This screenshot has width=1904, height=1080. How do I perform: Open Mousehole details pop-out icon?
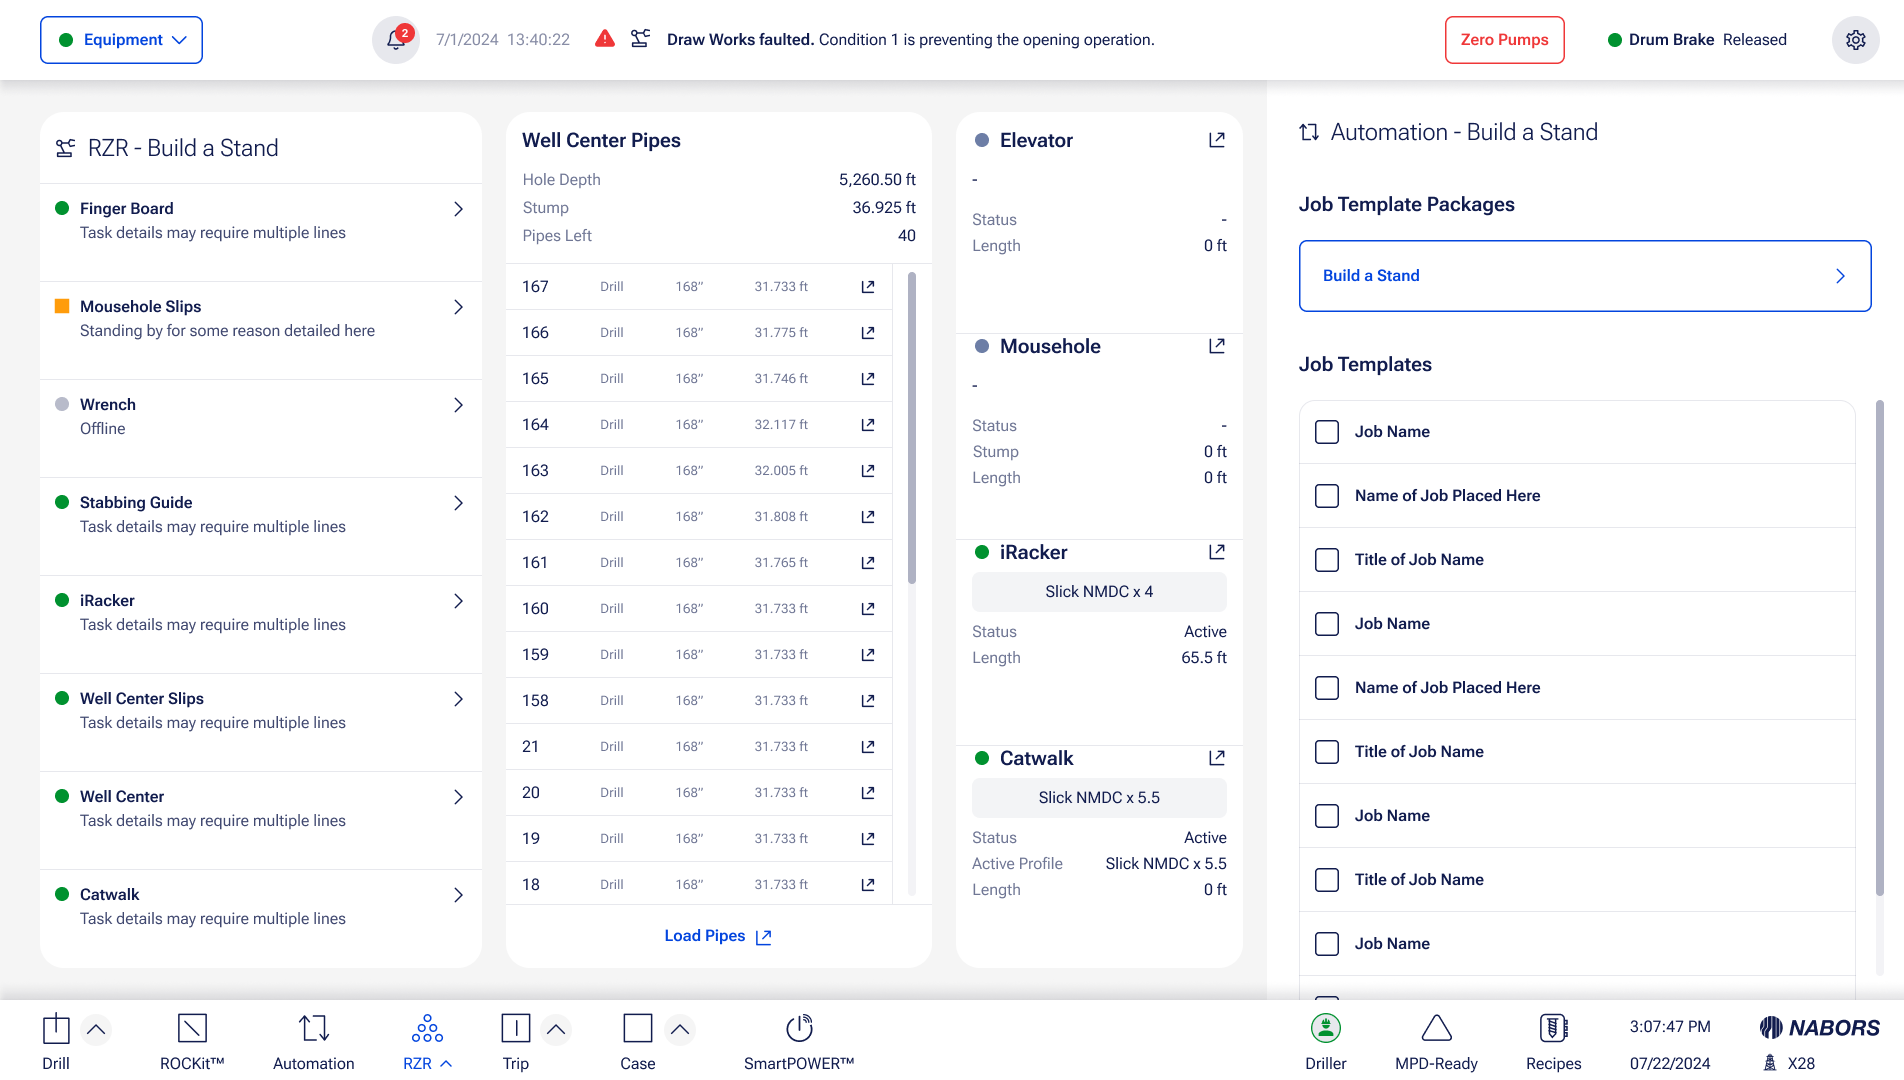1217,346
